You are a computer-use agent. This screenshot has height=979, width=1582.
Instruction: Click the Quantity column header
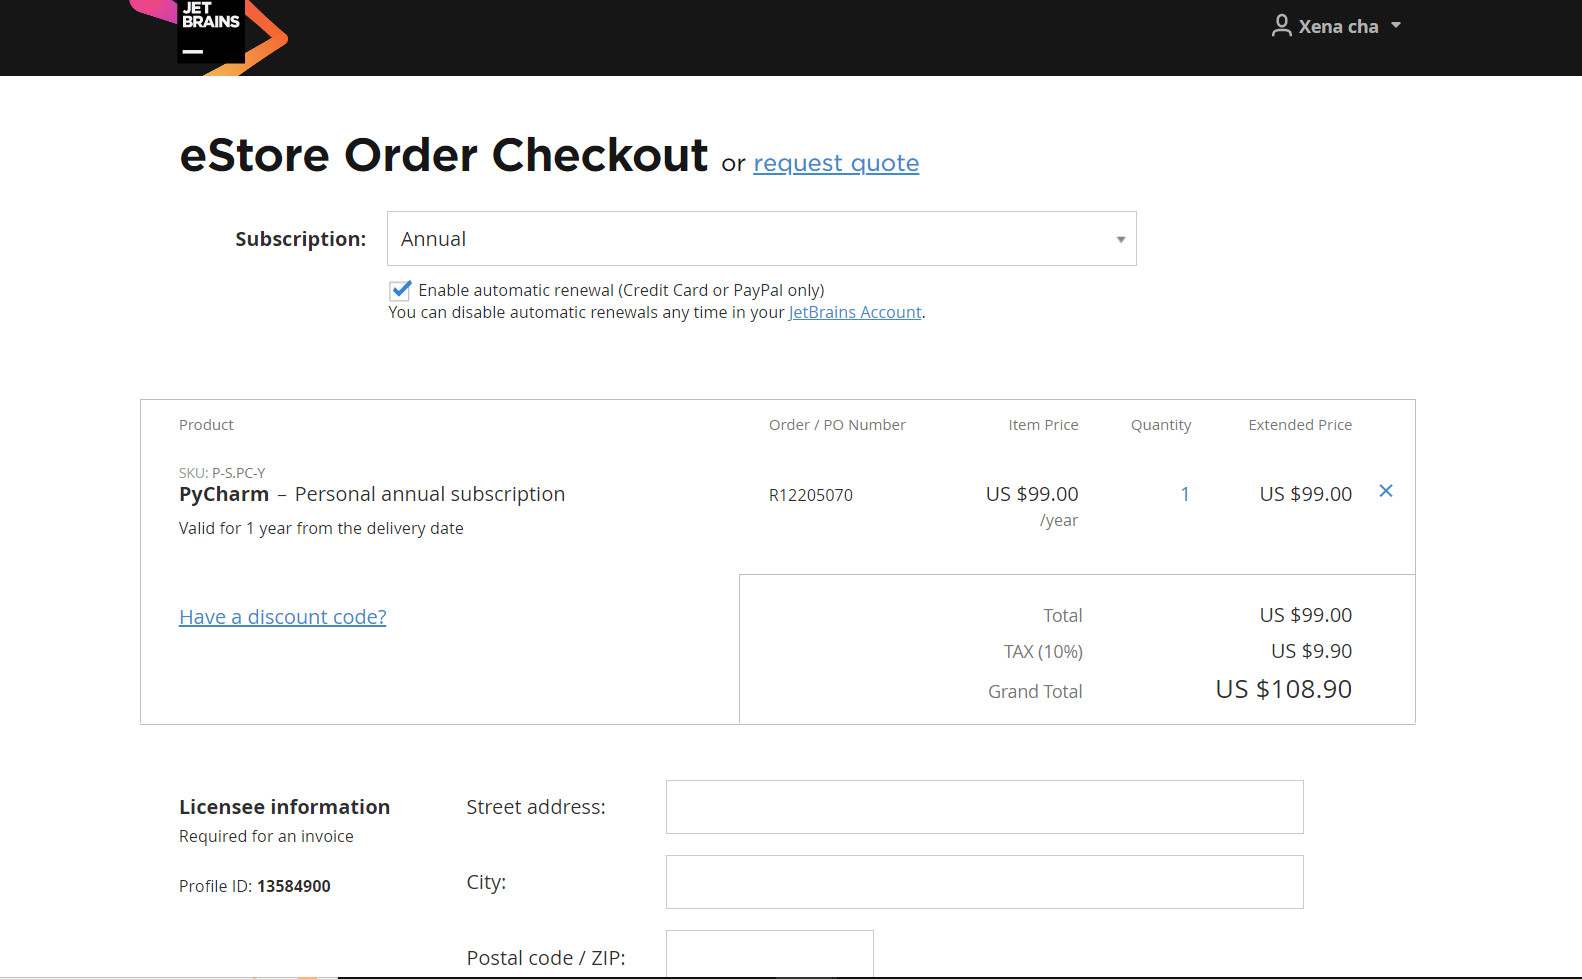[1161, 425]
